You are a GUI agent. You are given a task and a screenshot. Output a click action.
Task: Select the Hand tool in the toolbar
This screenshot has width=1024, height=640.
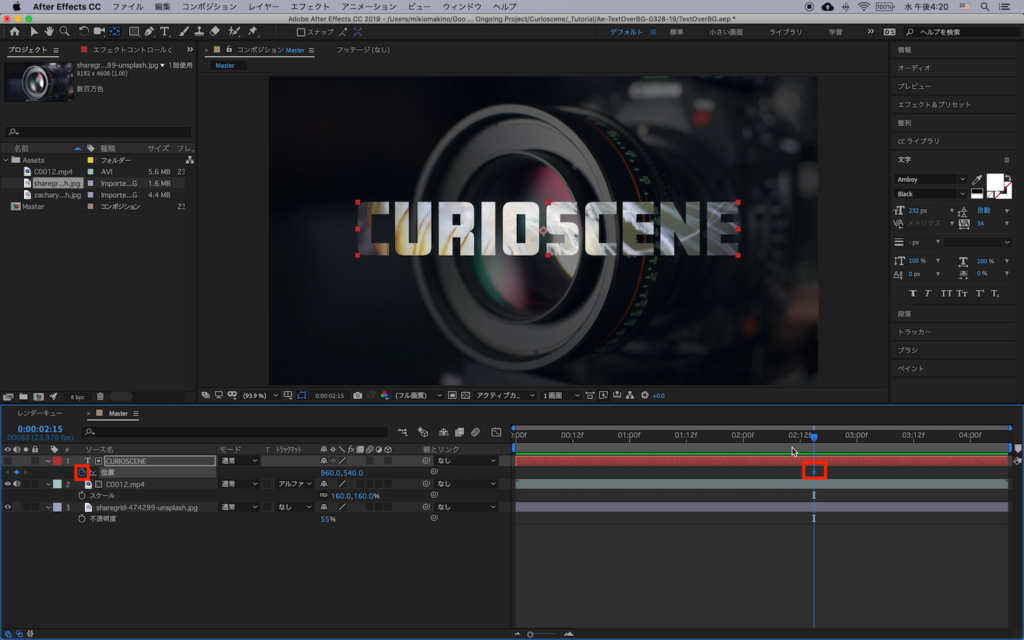tap(50, 32)
